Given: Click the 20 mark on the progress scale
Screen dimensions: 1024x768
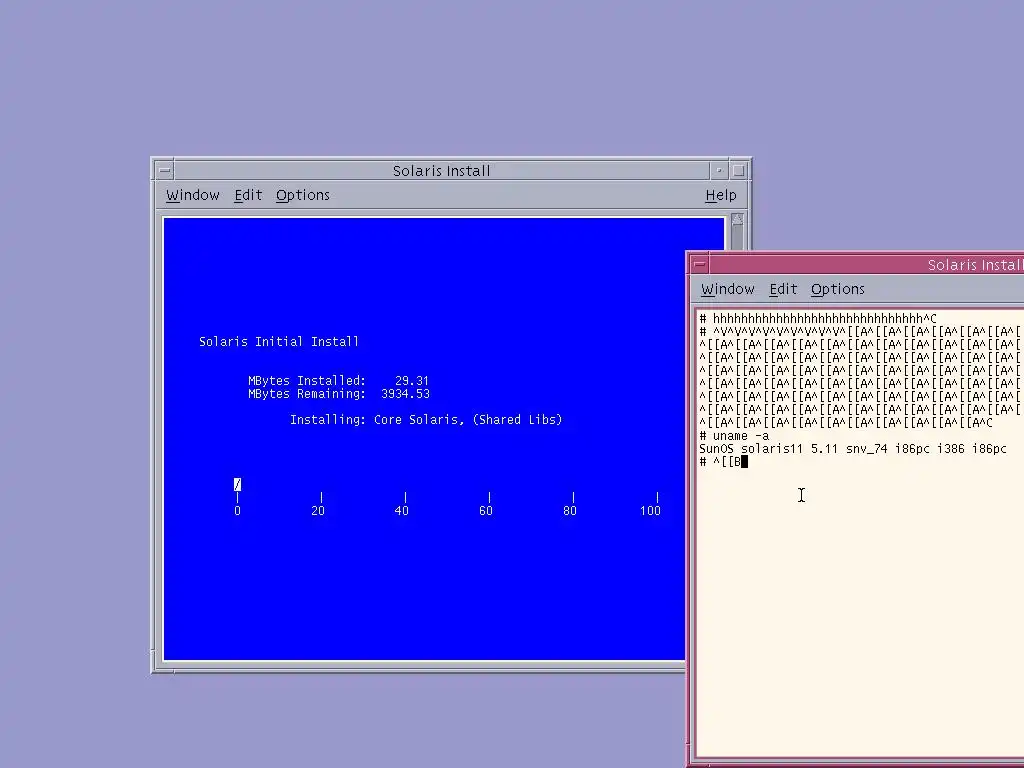Looking at the screenshot, I should click(x=318, y=511).
